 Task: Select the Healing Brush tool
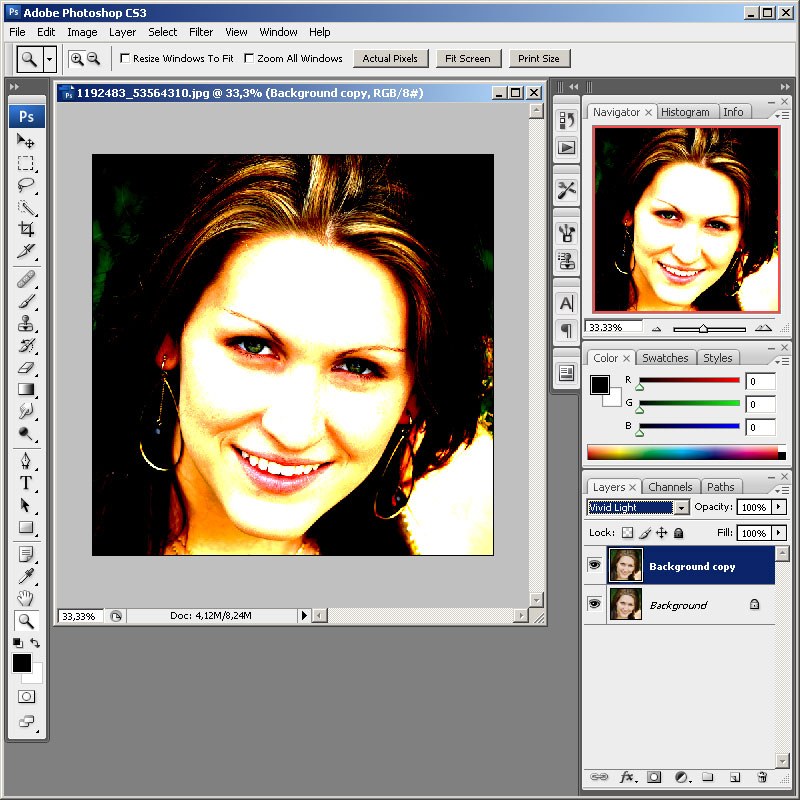coord(26,280)
